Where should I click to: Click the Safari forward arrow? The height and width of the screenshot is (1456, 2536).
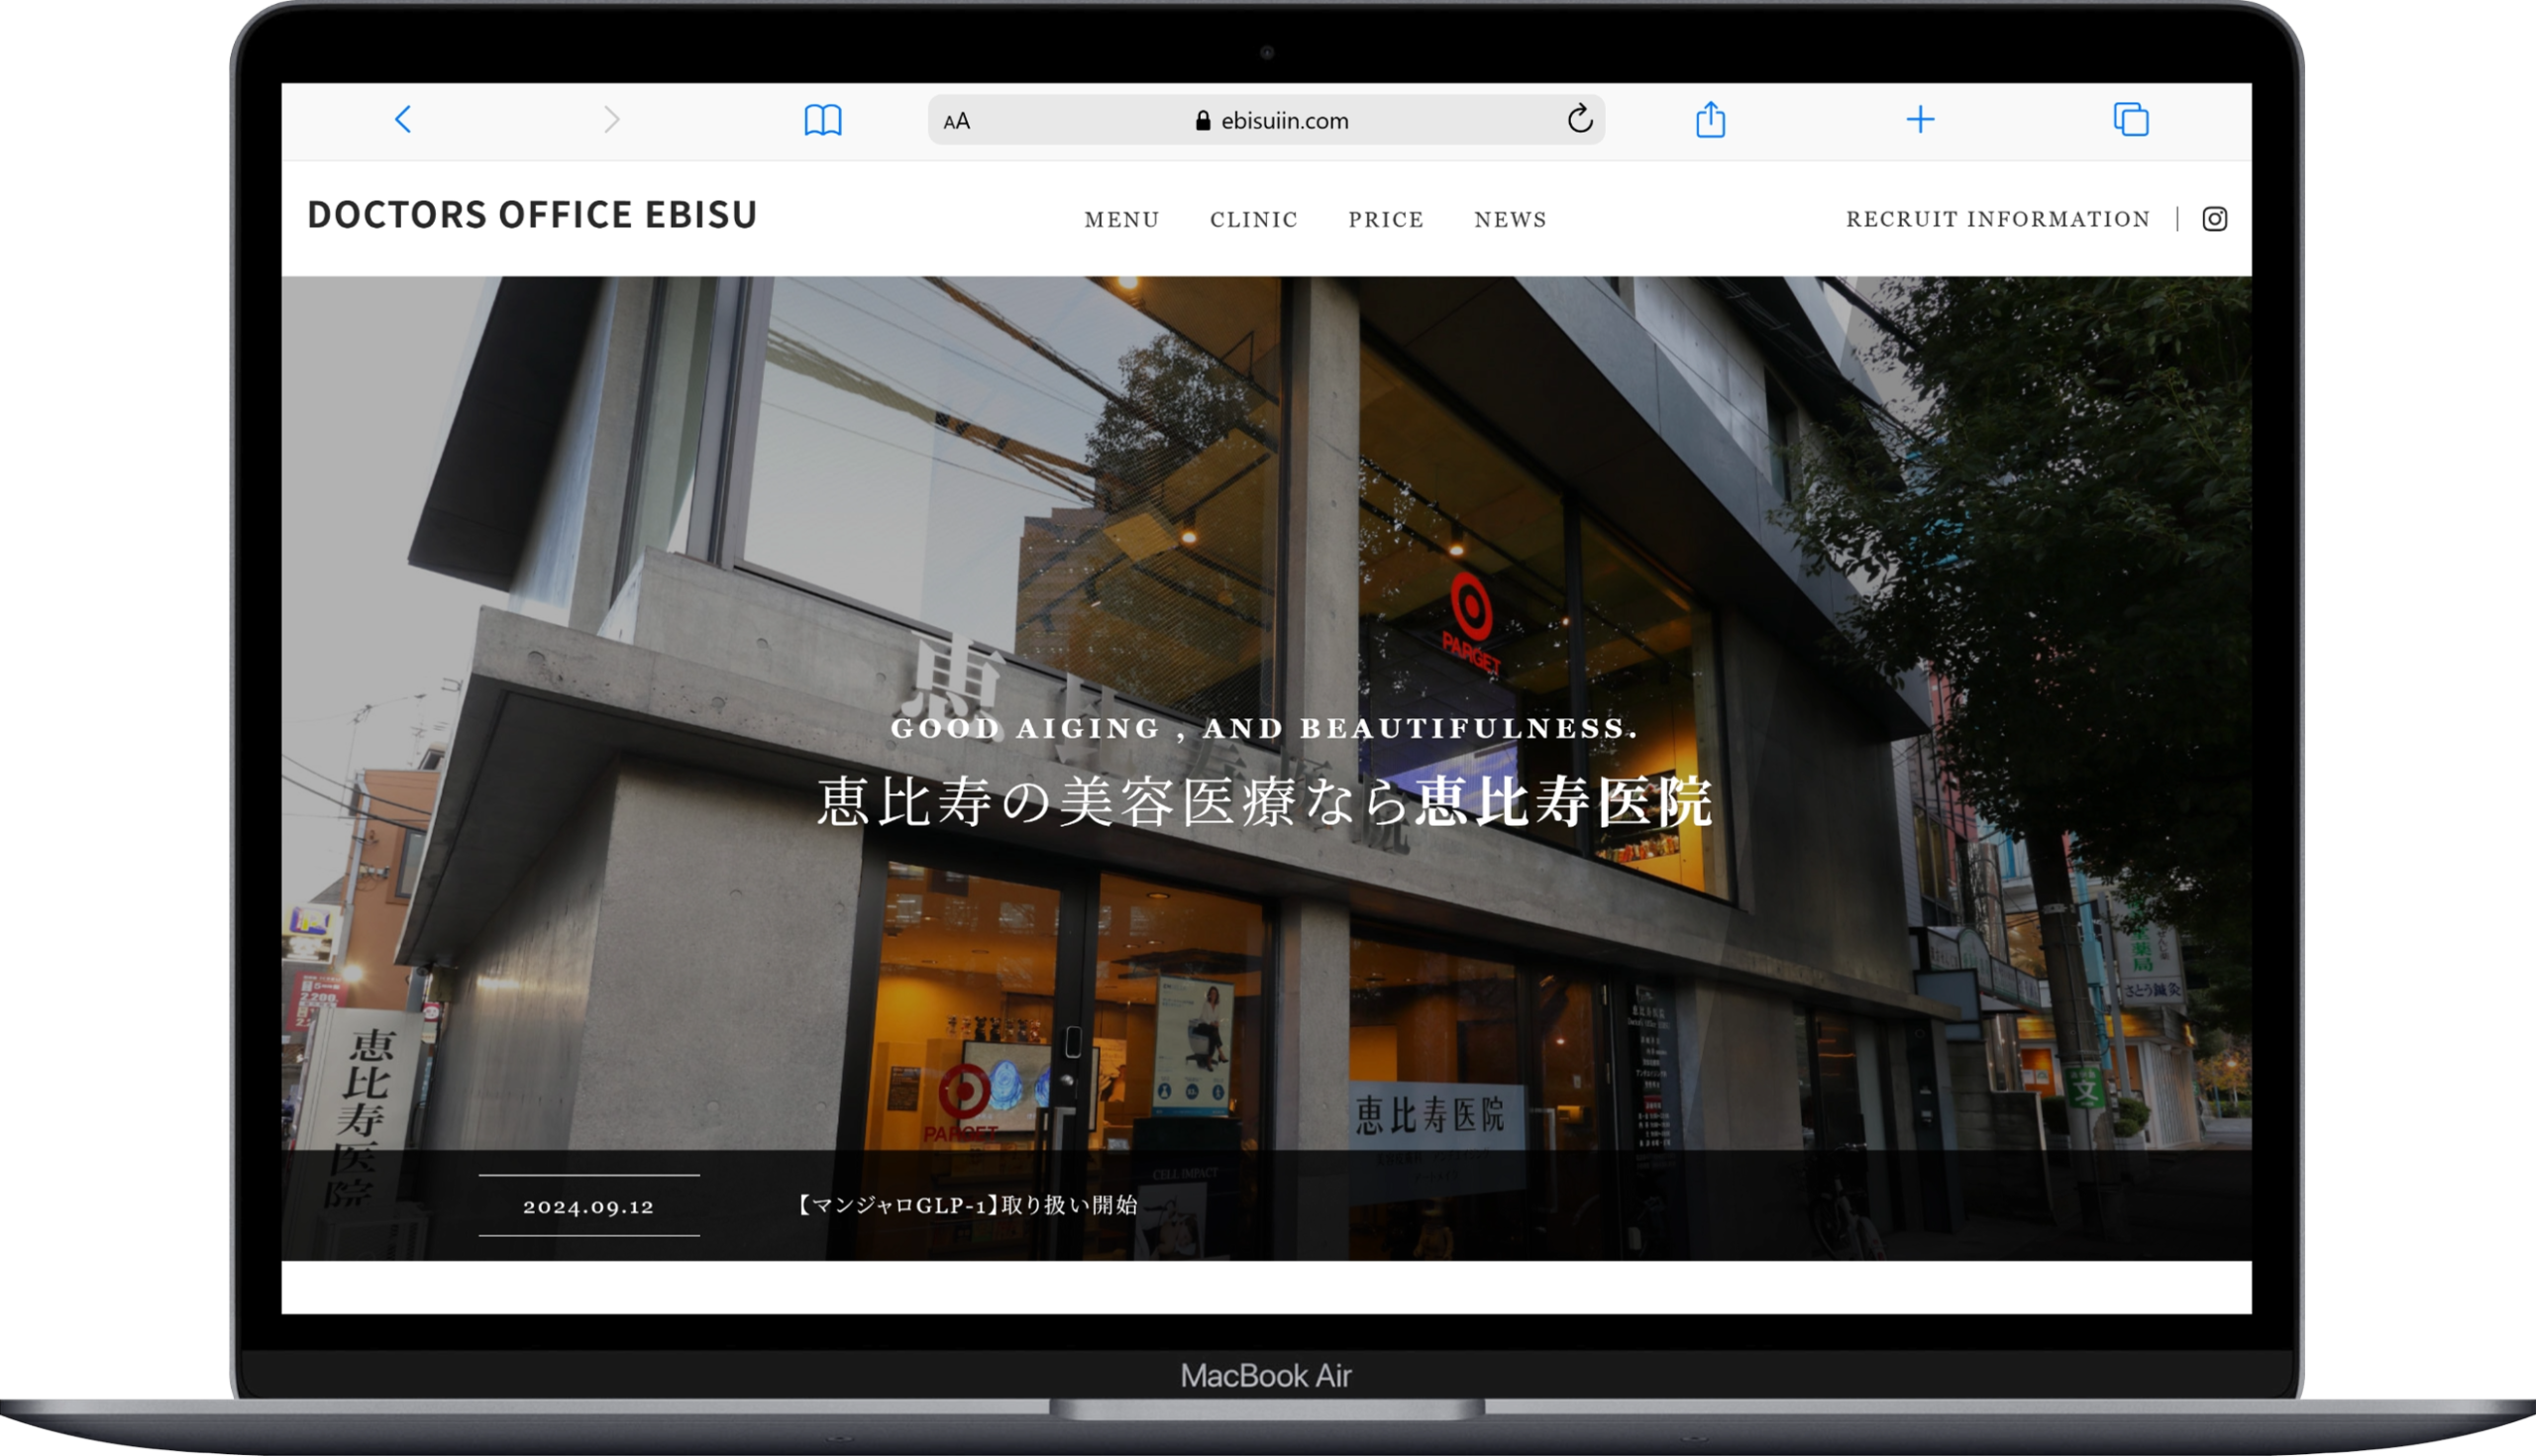[611, 120]
